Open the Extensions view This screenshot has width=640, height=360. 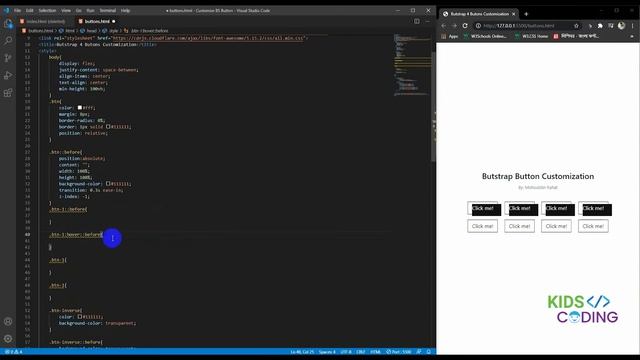(8, 93)
